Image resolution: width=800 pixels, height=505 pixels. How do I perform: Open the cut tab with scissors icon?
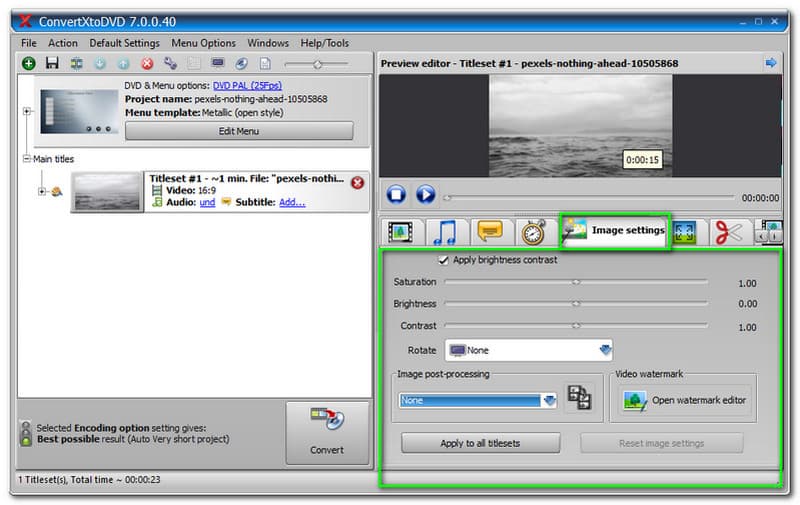[x=727, y=232]
